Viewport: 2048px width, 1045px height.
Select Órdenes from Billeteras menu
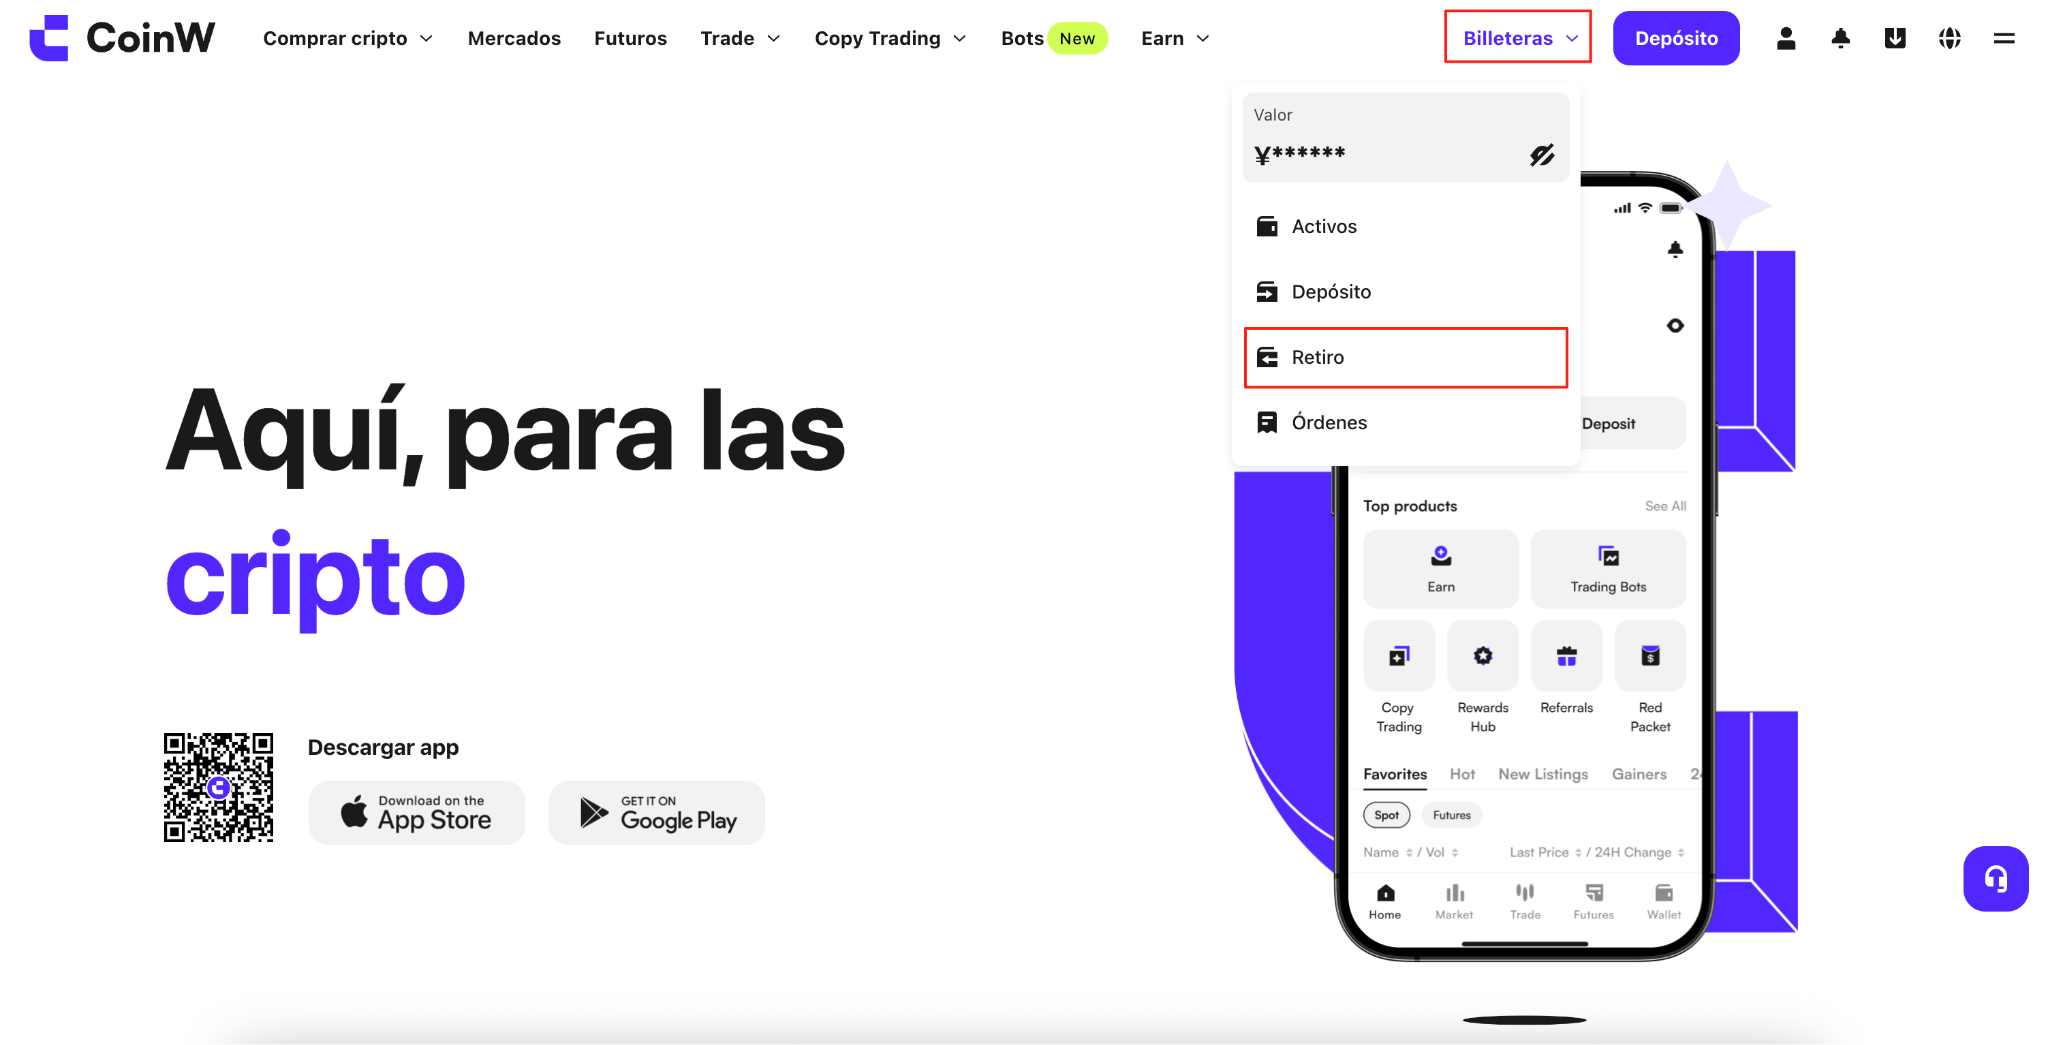click(1406, 423)
